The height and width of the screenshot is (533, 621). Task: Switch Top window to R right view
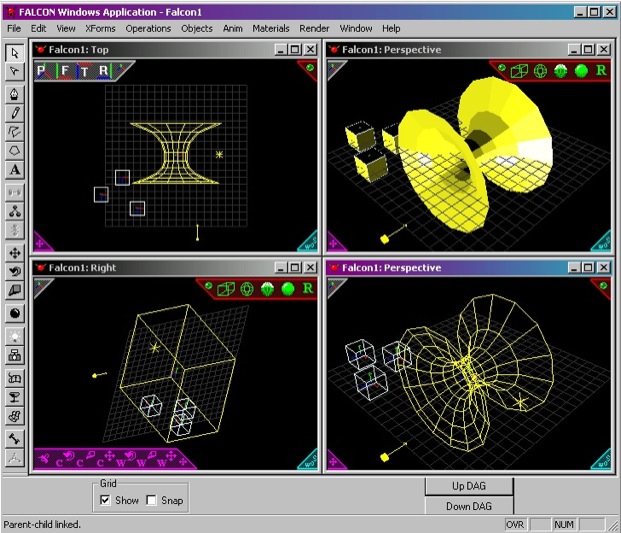click(x=104, y=71)
